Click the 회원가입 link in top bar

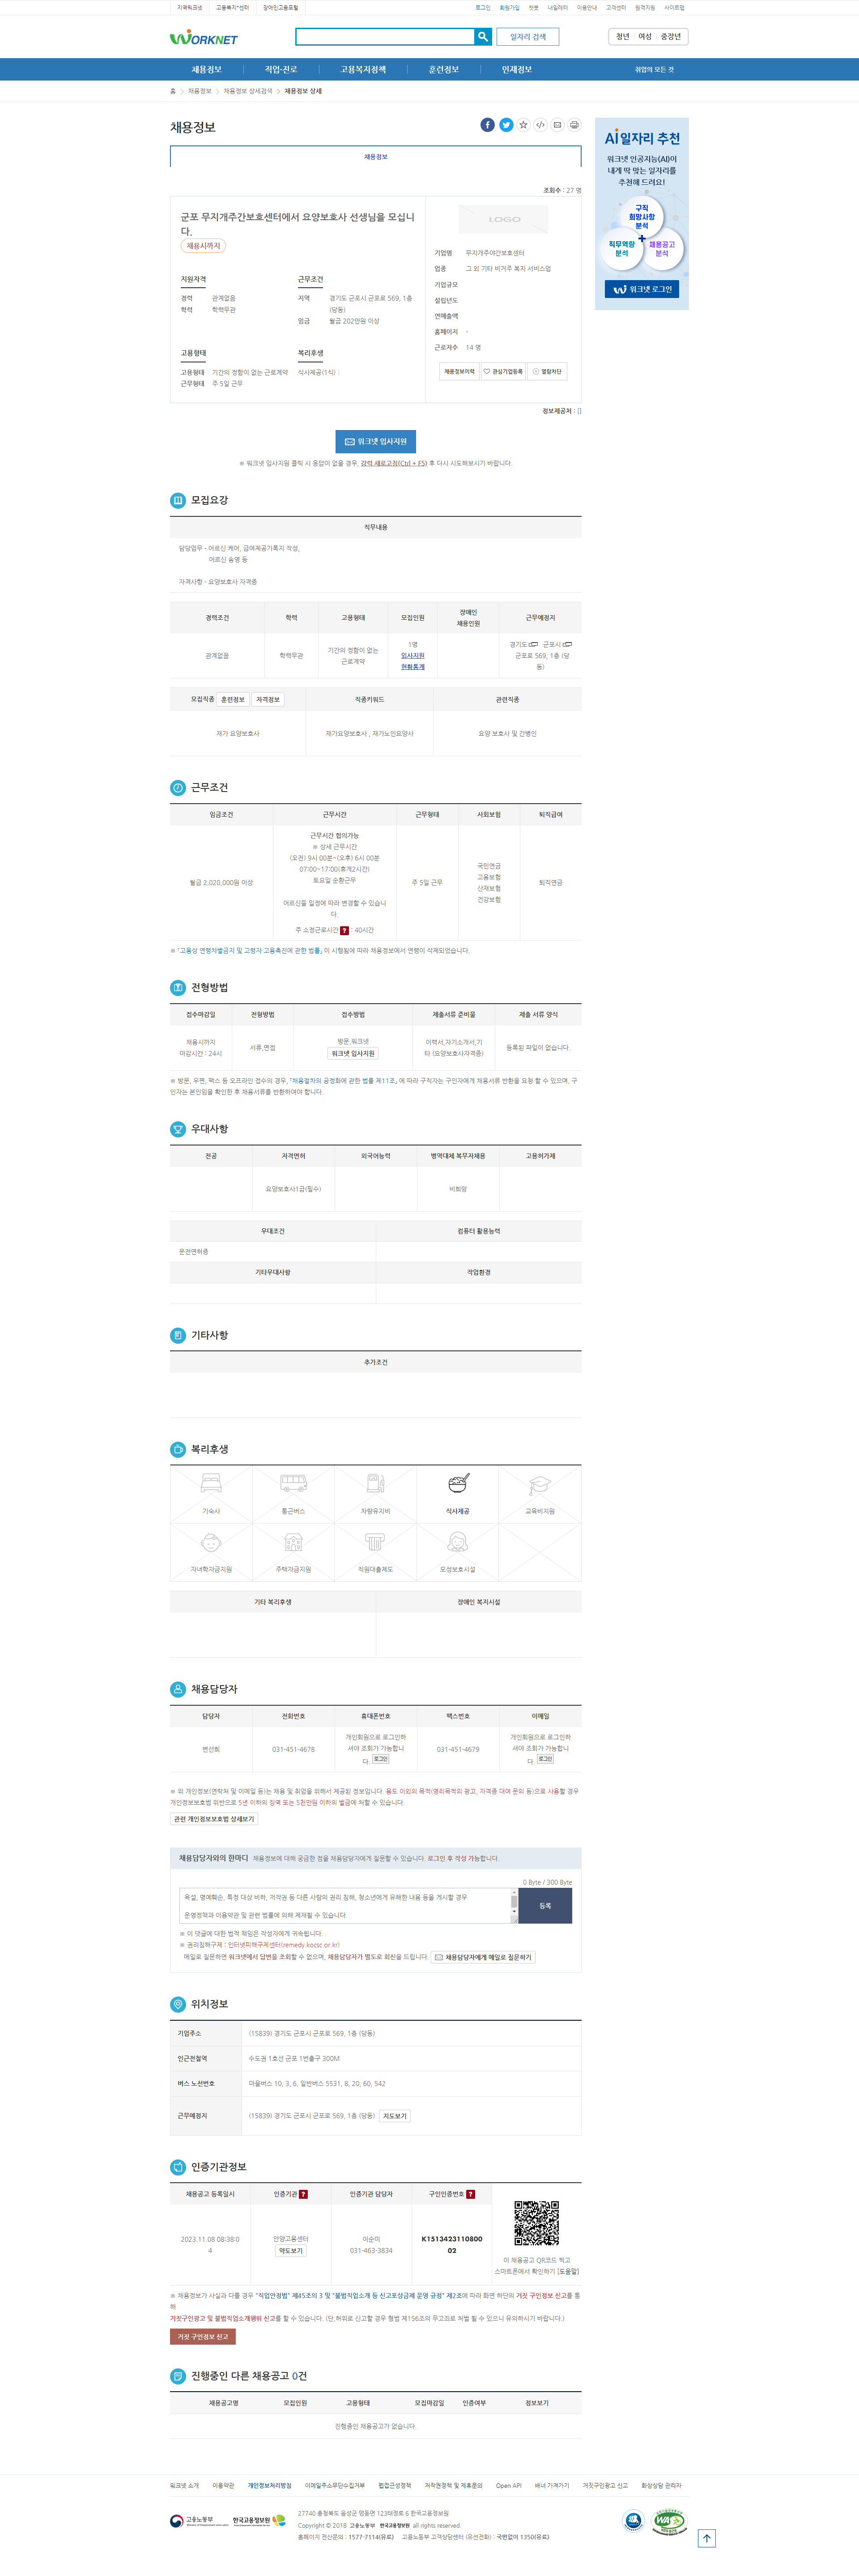coord(510,8)
